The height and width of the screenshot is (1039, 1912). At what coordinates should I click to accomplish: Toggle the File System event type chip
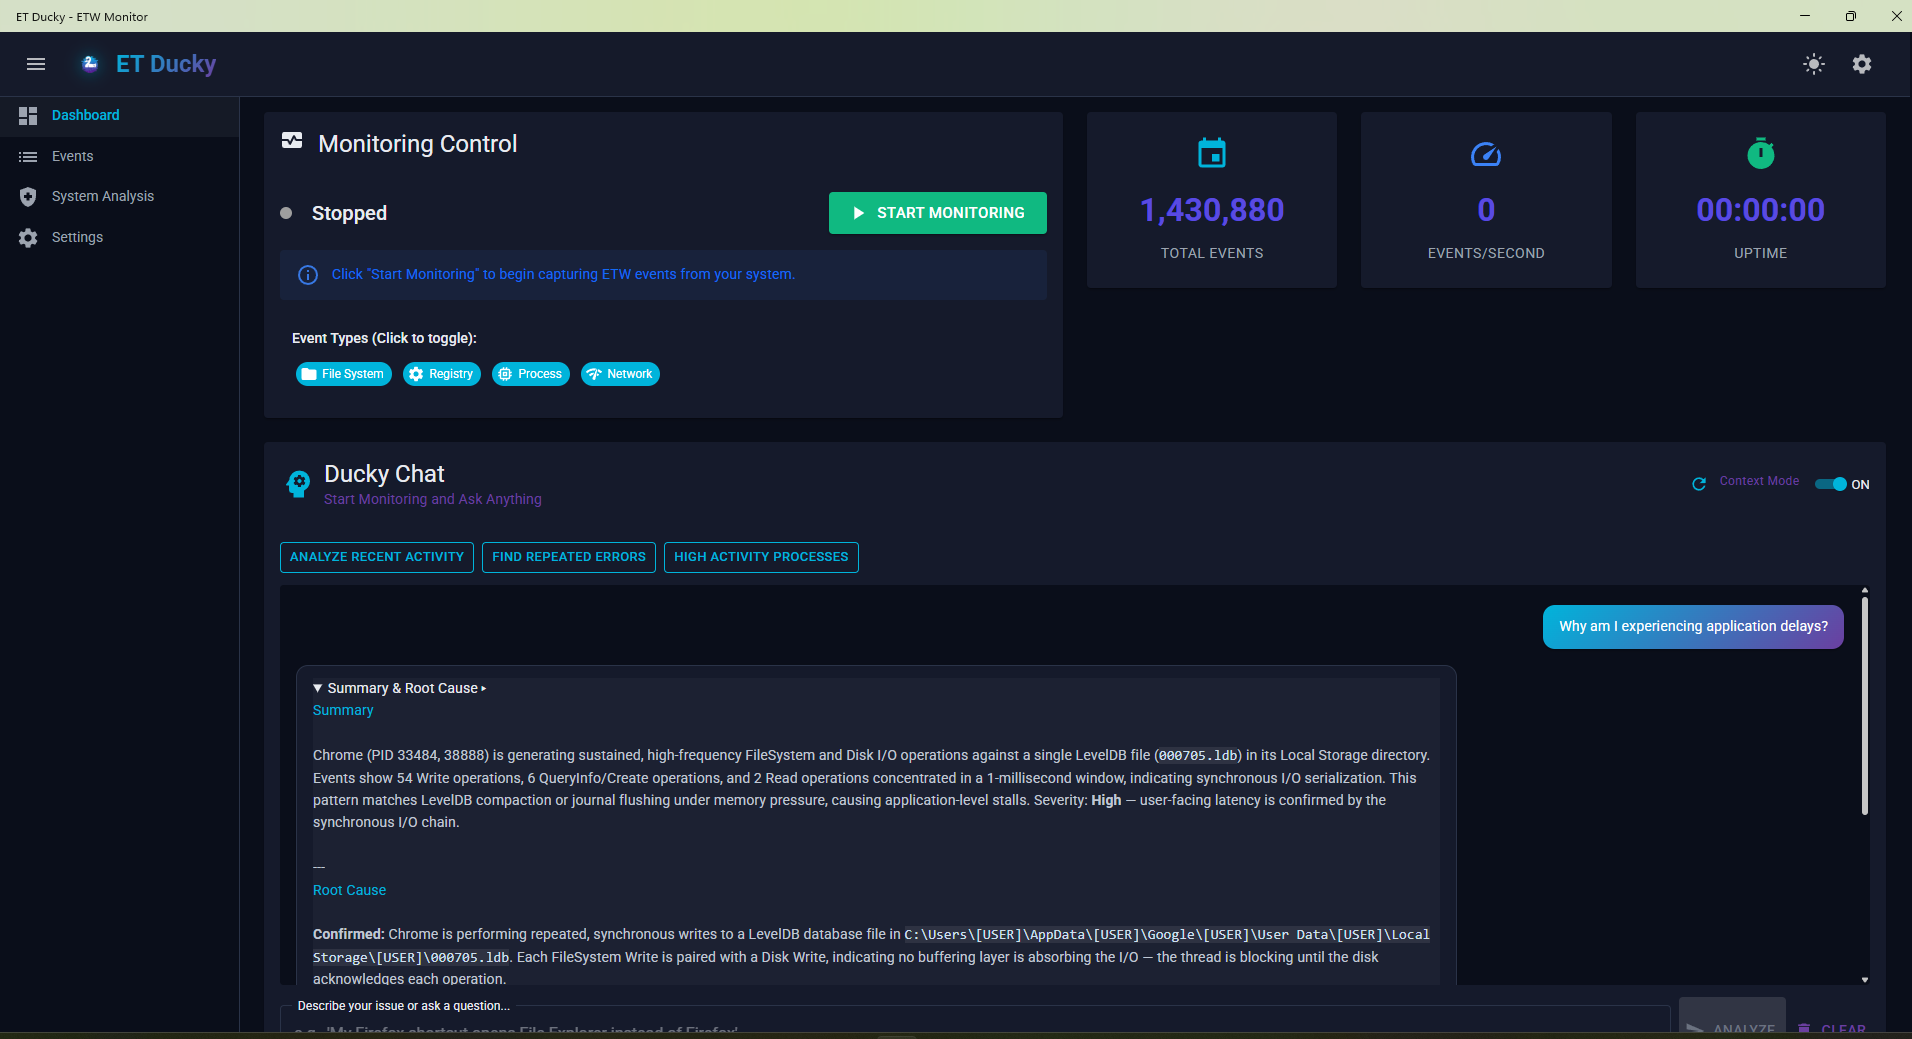pos(343,374)
